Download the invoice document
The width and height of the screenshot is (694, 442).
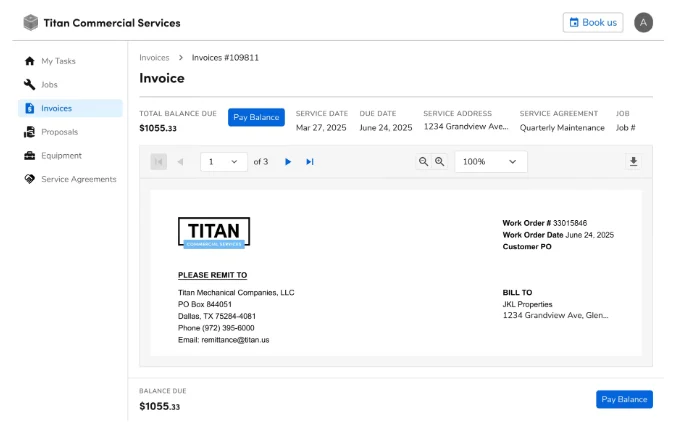click(x=633, y=162)
